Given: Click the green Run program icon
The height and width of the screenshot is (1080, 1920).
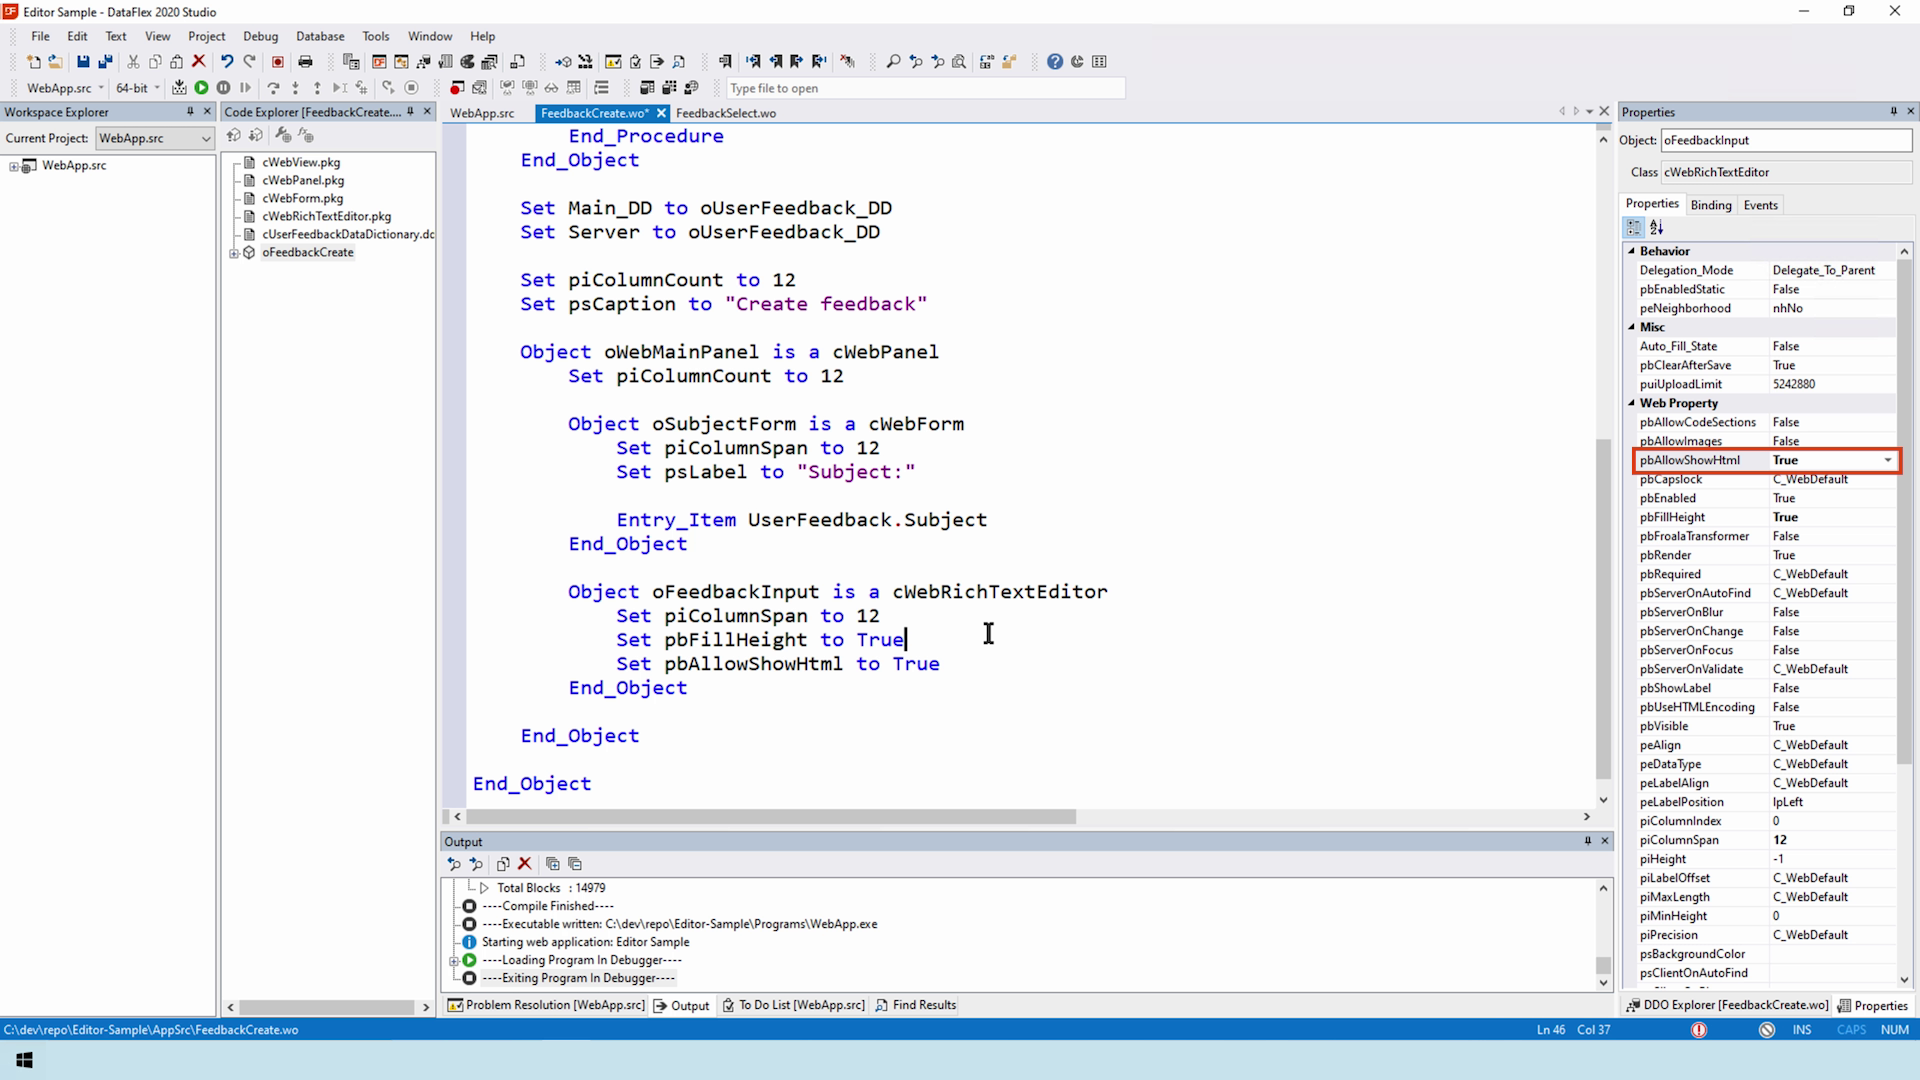Looking at the screenshot, I should pyautogui.click(x=201, y=88).
